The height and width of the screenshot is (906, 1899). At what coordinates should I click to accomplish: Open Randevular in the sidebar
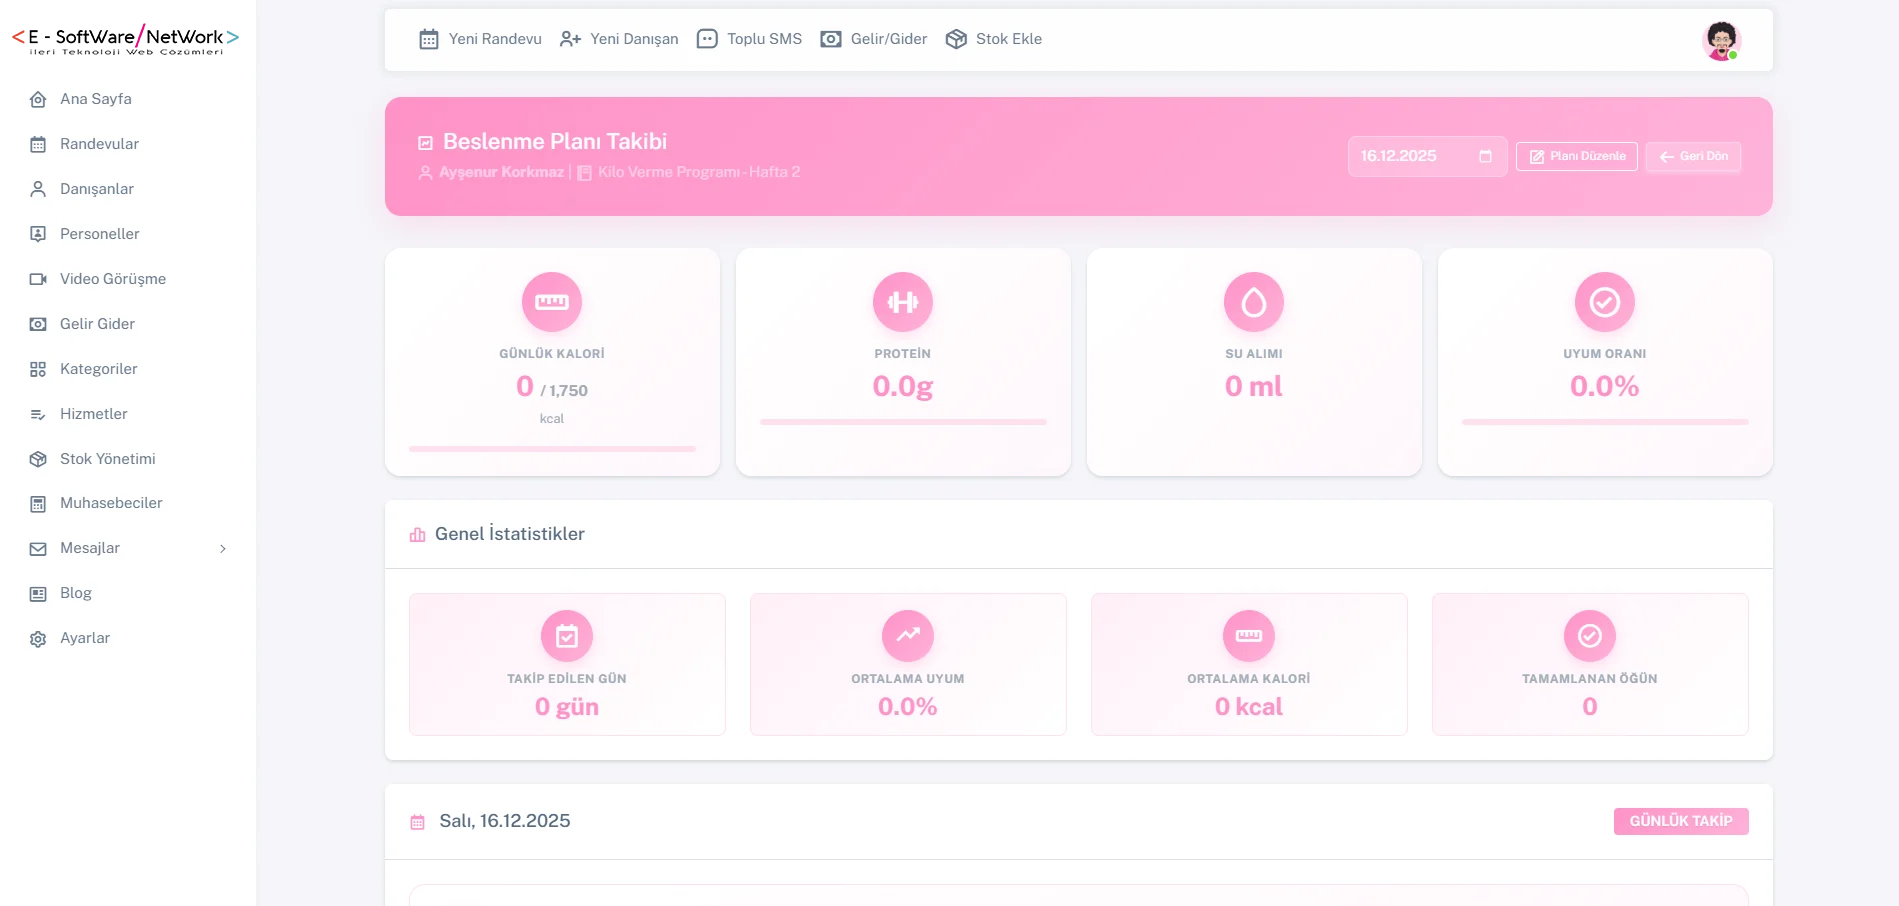[99, 144]
